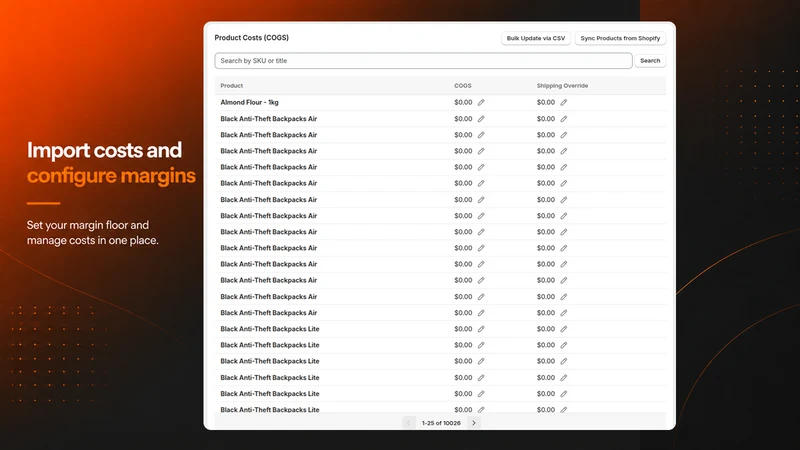This screenshot has height=450, width=800.
Task: Click the COGS column header
Action: (463, 86)
